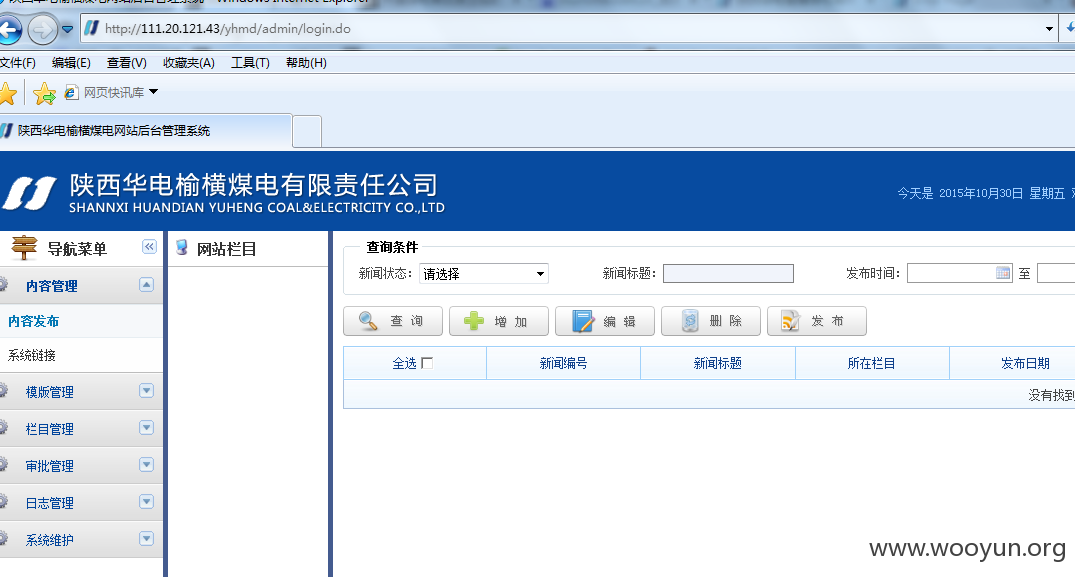Collapse the navigation menu panel

tap(149, 247)
